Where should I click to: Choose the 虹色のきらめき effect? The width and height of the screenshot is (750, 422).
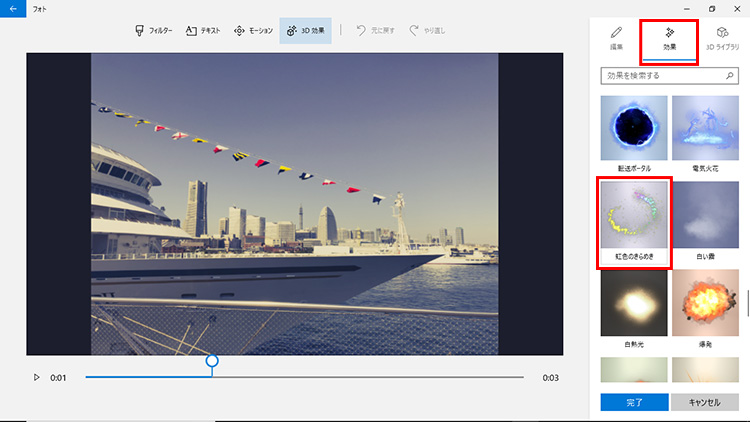pyautogui.click(x=633, y=215)
